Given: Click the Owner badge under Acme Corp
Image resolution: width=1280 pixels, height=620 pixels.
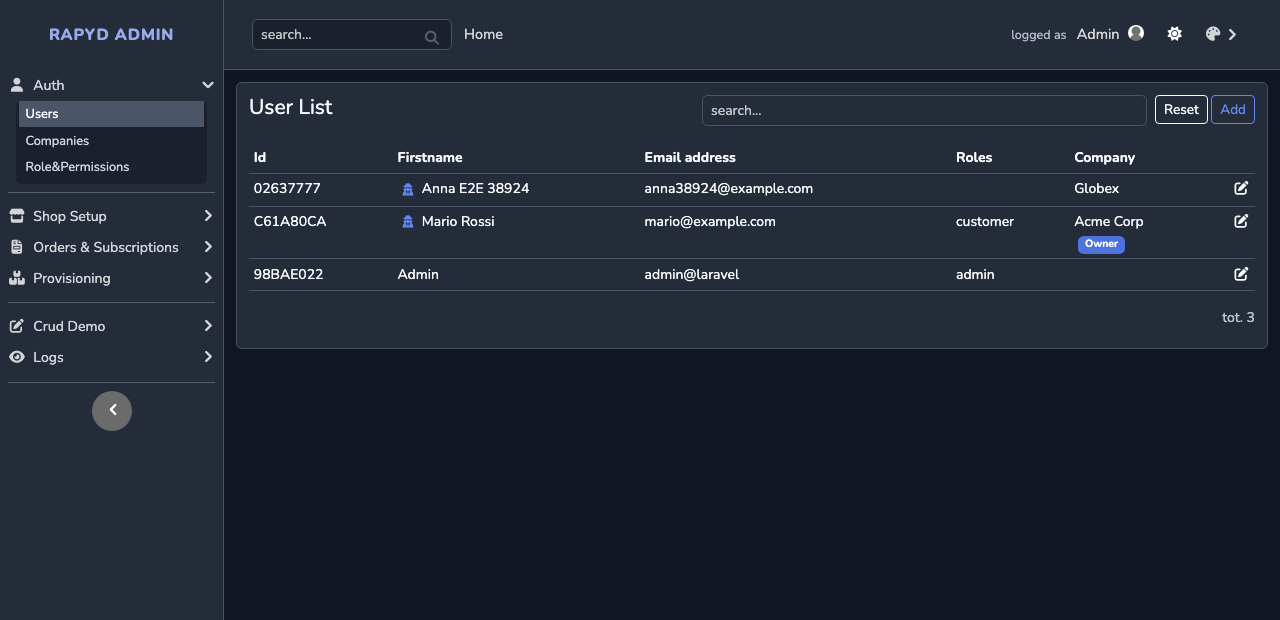Looking at the screenshot, I should pos(1101,244).
